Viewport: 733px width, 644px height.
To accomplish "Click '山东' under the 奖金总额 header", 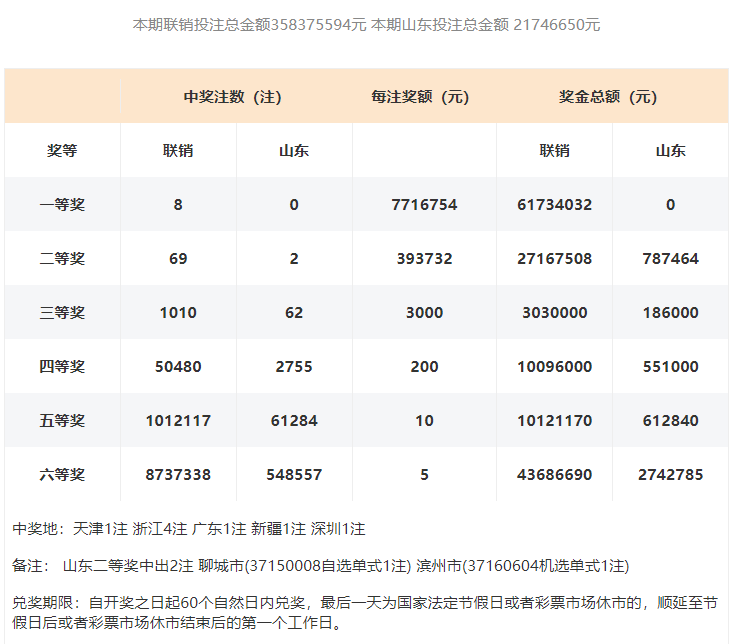I will (x=670, y=150).
